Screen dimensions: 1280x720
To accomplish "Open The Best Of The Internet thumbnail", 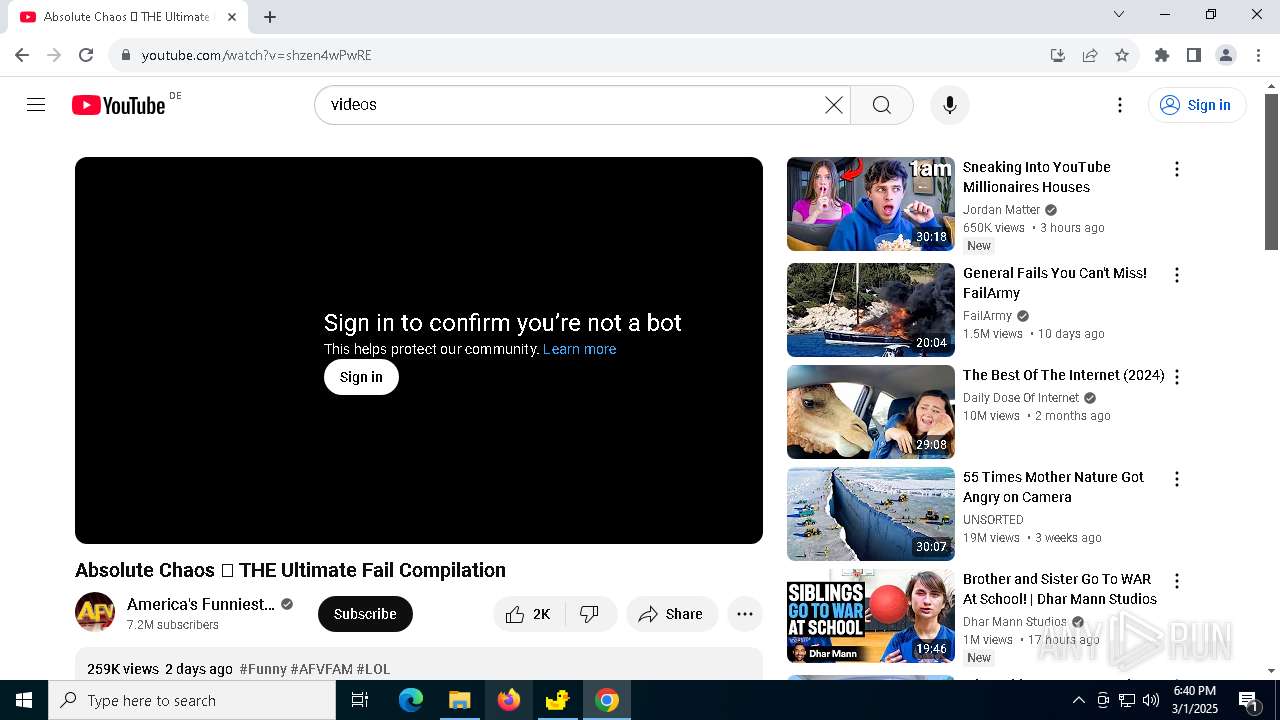I will click(x=871, y=412).
